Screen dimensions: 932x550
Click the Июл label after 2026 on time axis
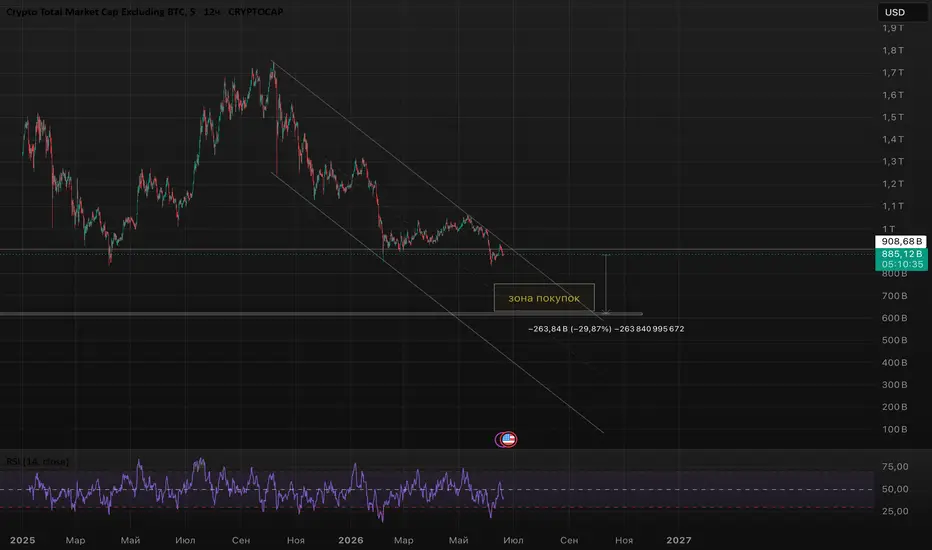click(x=514, y=540)
